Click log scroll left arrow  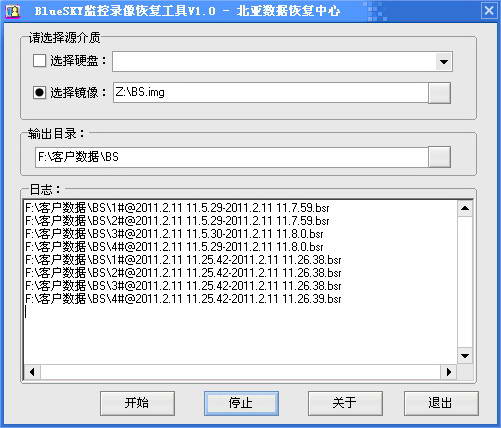point(32,372)
